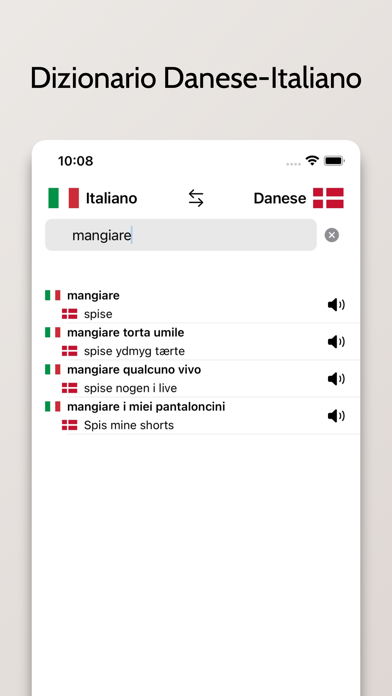Tap the 'spise ydmyg tærte' translation
Viewport: 392px width, 696px height.
tap(134, 351)
